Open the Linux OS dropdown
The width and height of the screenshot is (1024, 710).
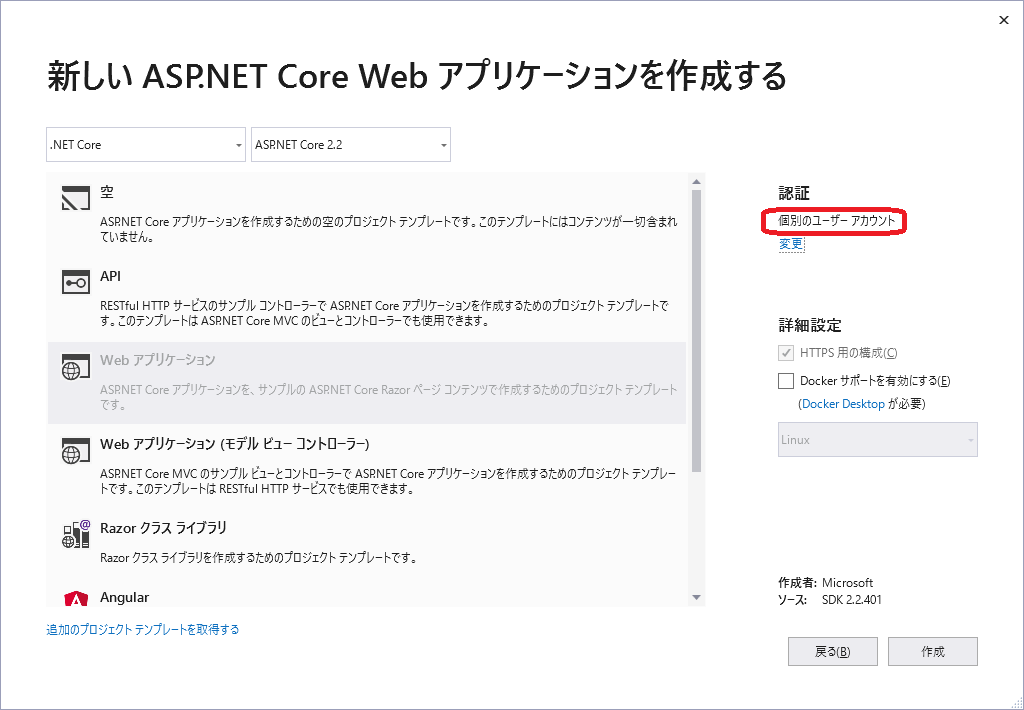pyautogui.click(x=878, y=440)
